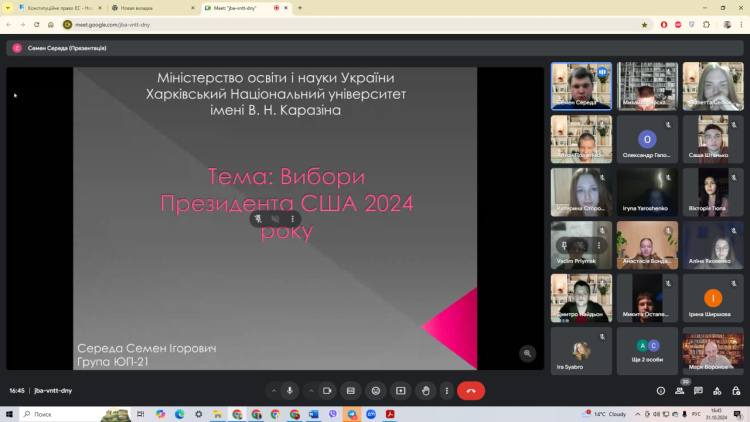Leave the call with red hang-up button

471,391
